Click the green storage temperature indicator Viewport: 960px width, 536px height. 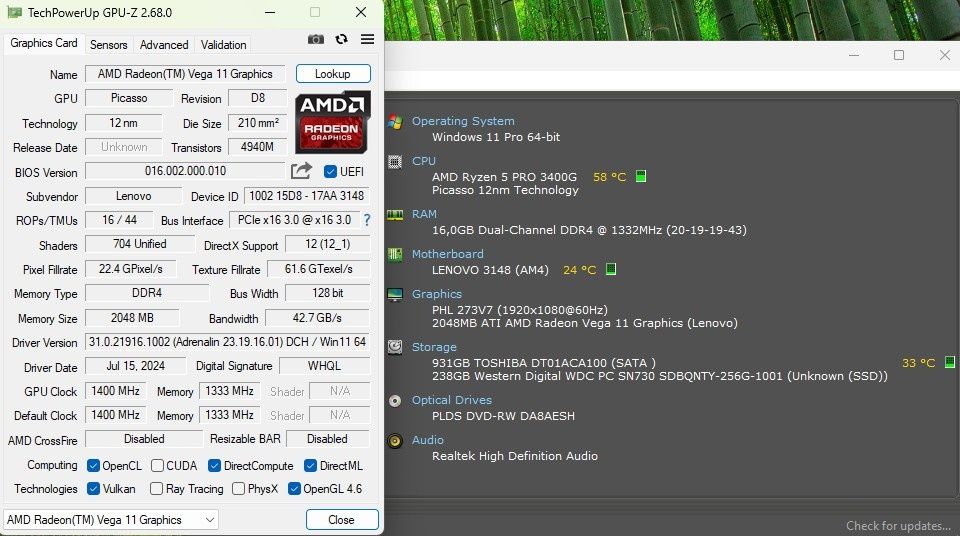click(950, 362)
